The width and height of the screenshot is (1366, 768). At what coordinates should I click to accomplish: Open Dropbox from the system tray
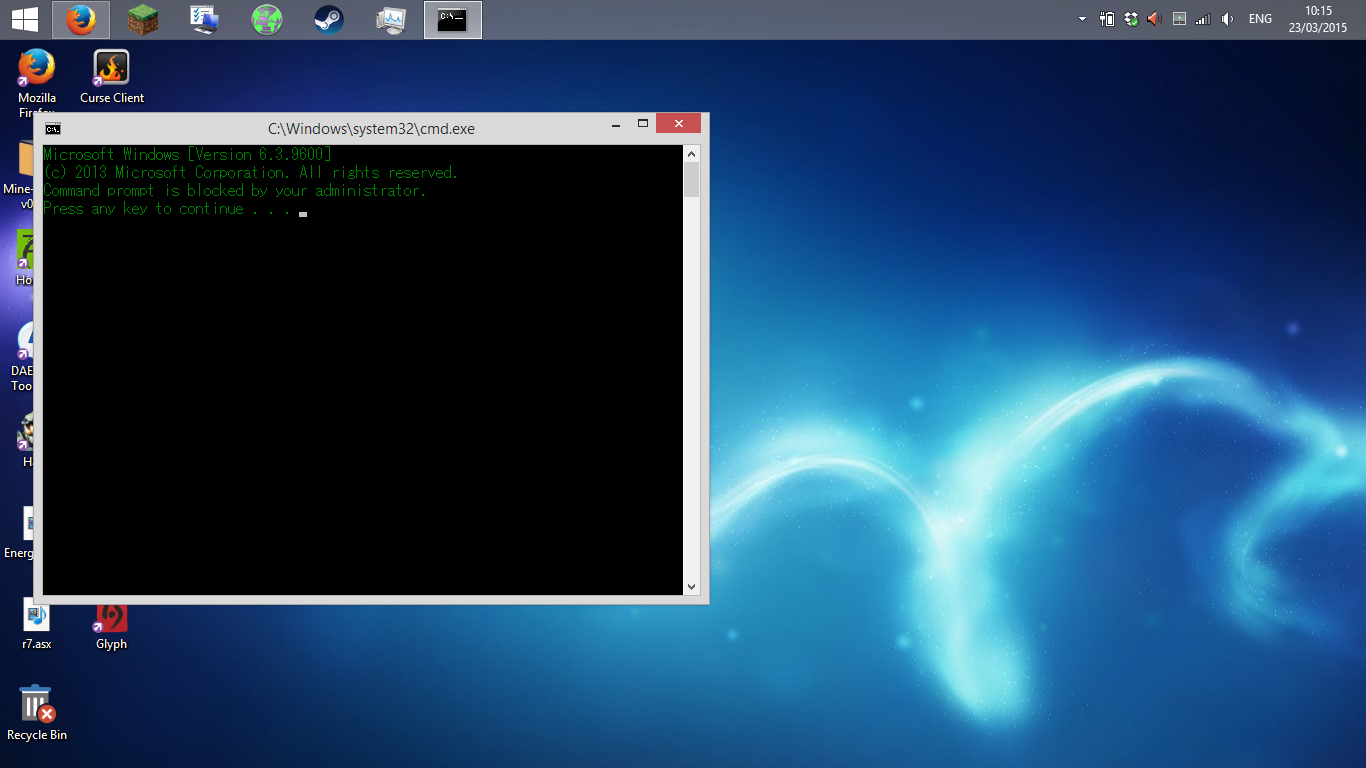(x=1130, y=18)
